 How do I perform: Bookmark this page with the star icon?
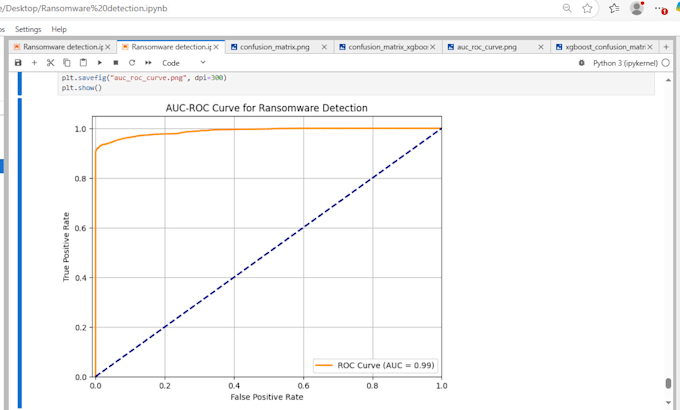[x=587, y=8]
